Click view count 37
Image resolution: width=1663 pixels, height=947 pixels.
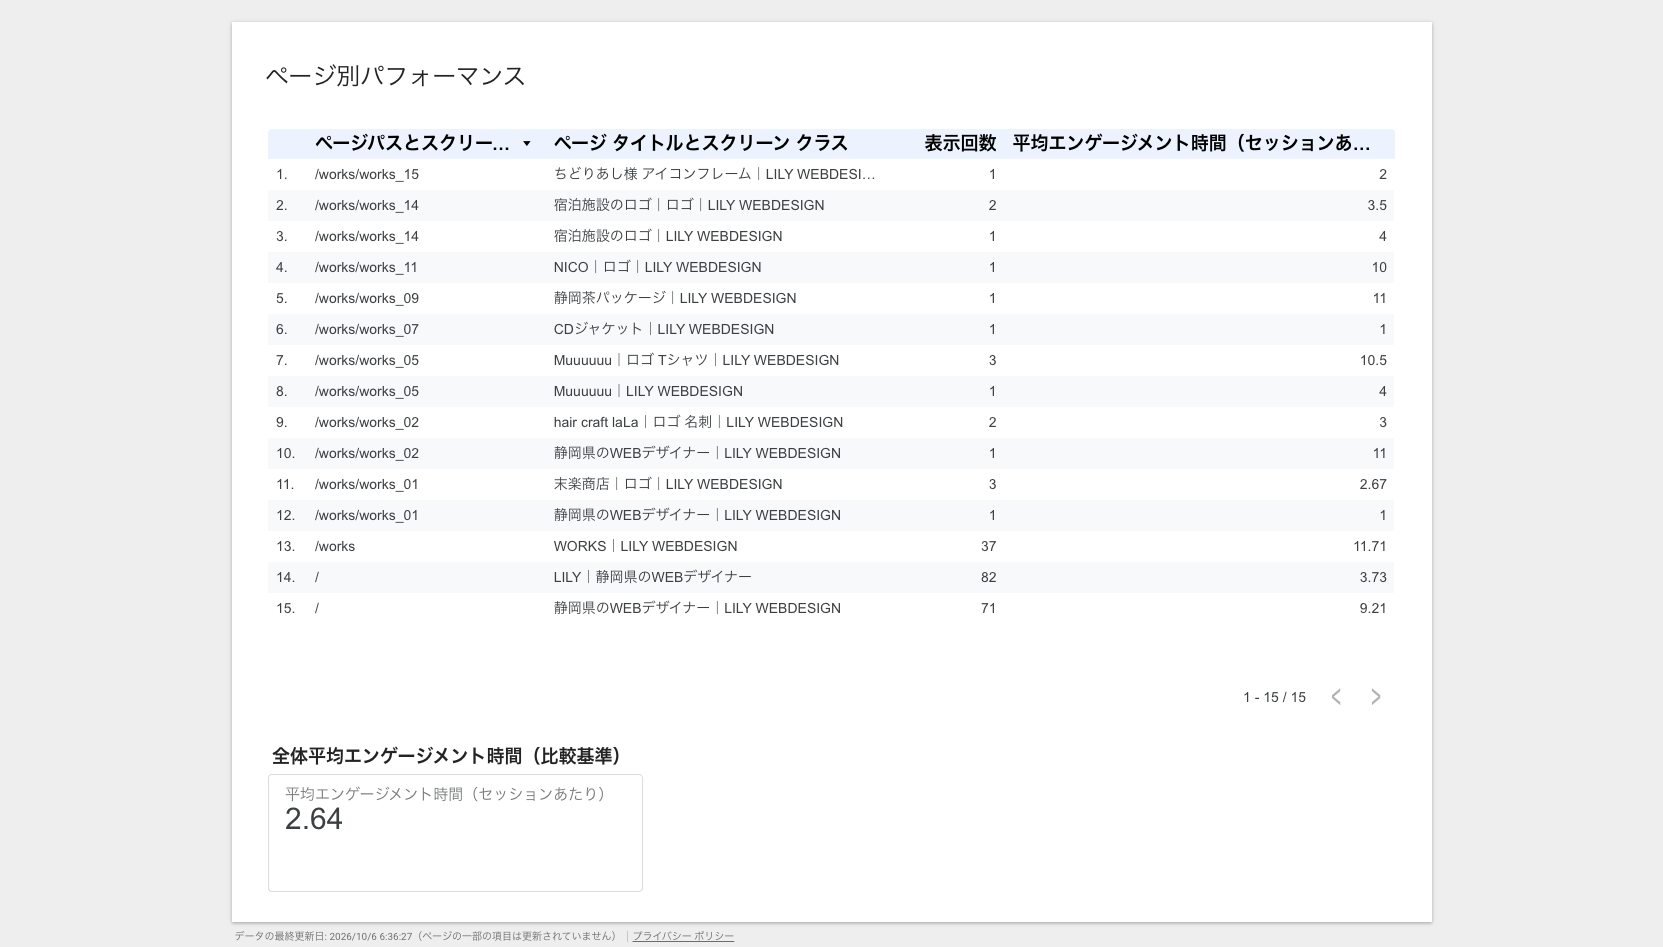(x=988, y=546)
